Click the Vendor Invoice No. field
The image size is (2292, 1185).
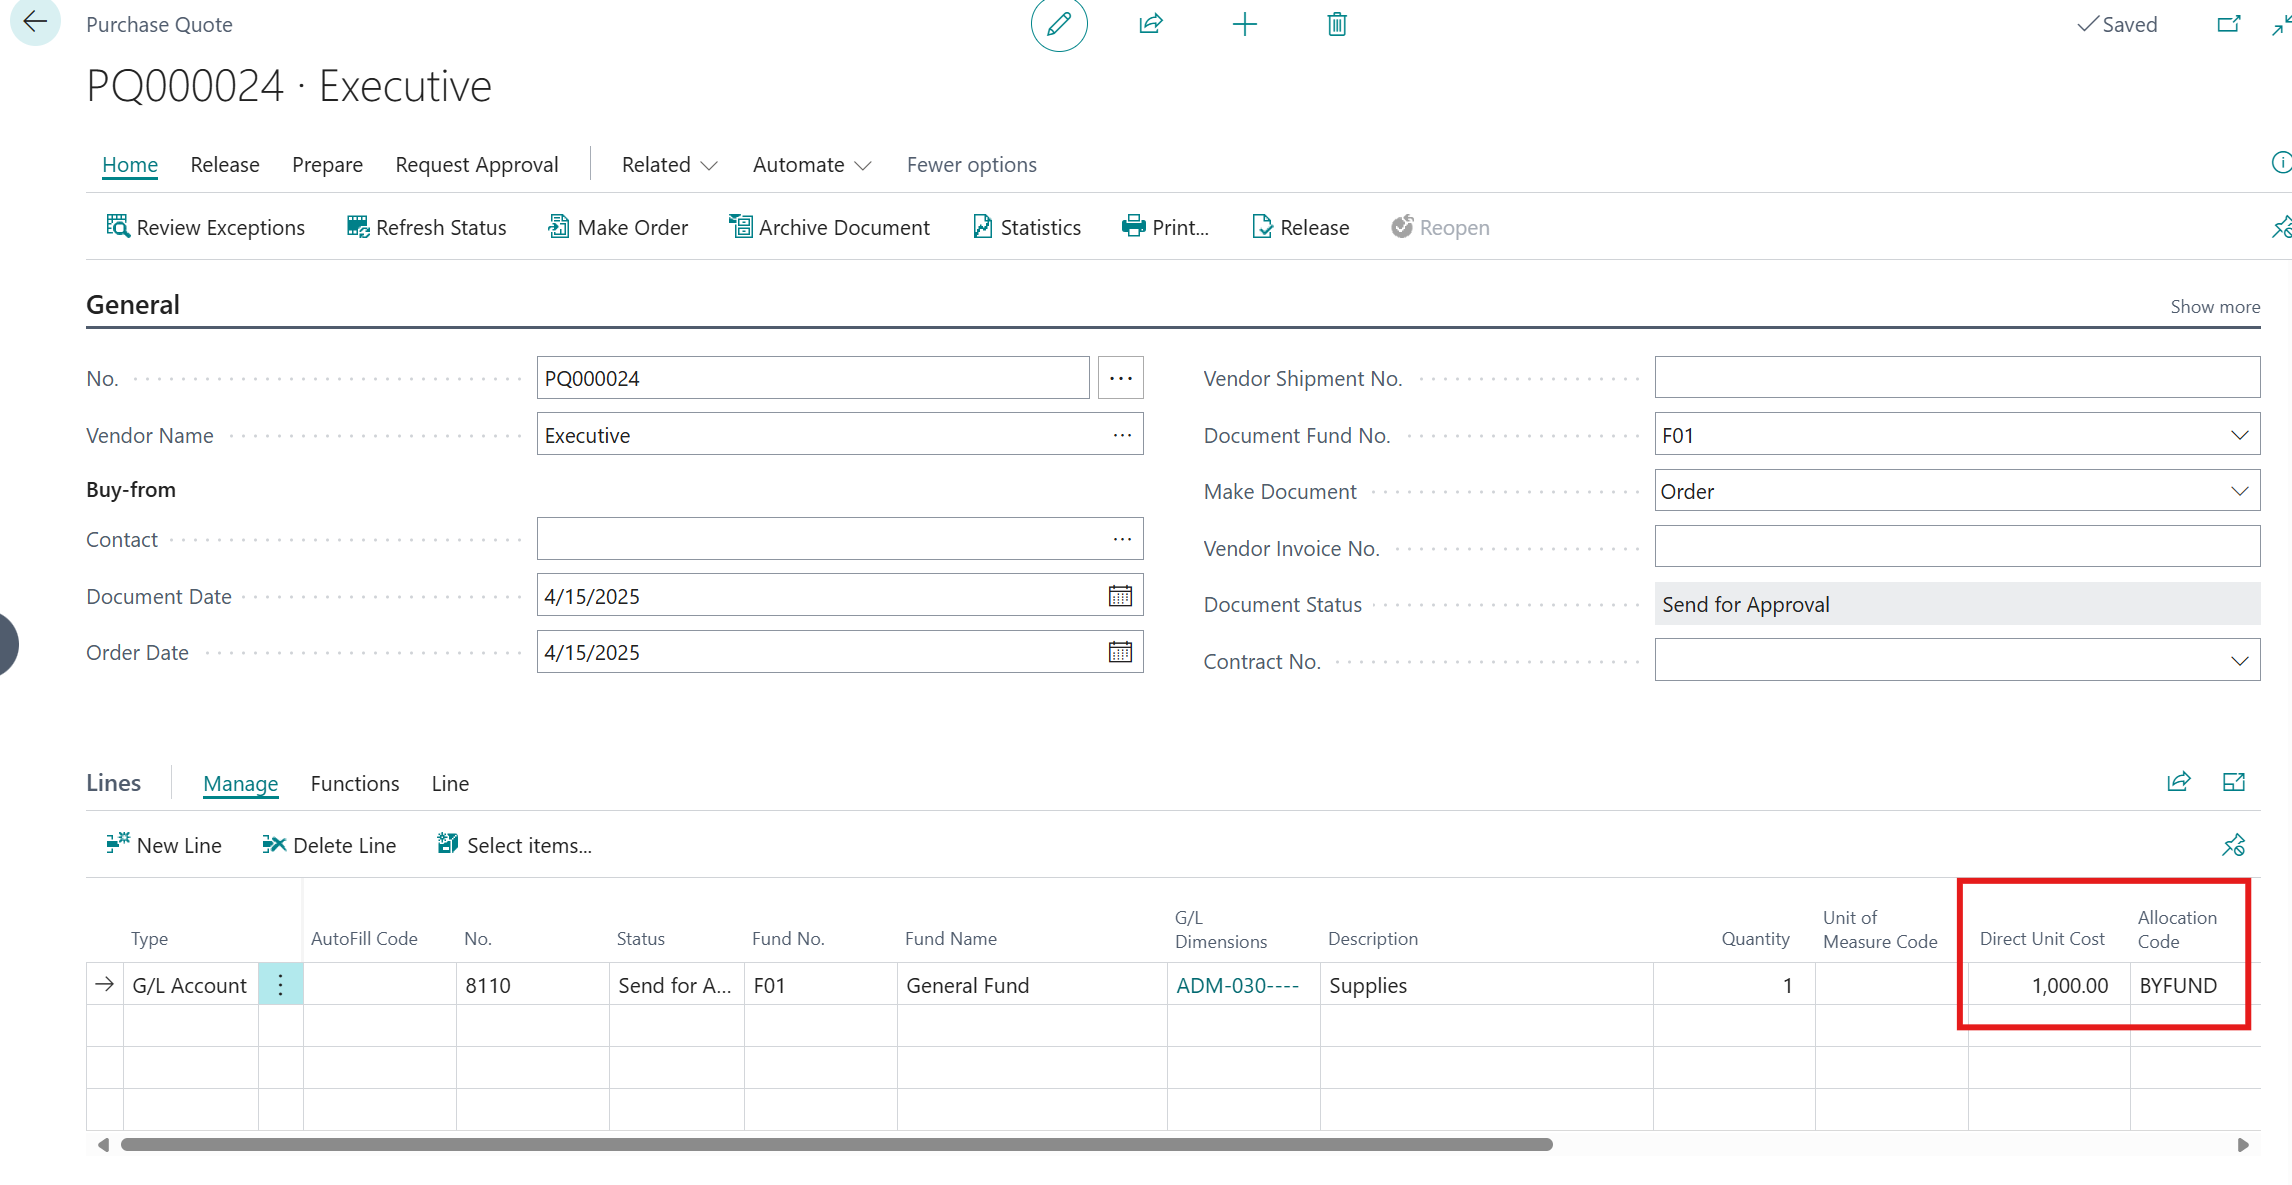click(x=1956, y=548)
